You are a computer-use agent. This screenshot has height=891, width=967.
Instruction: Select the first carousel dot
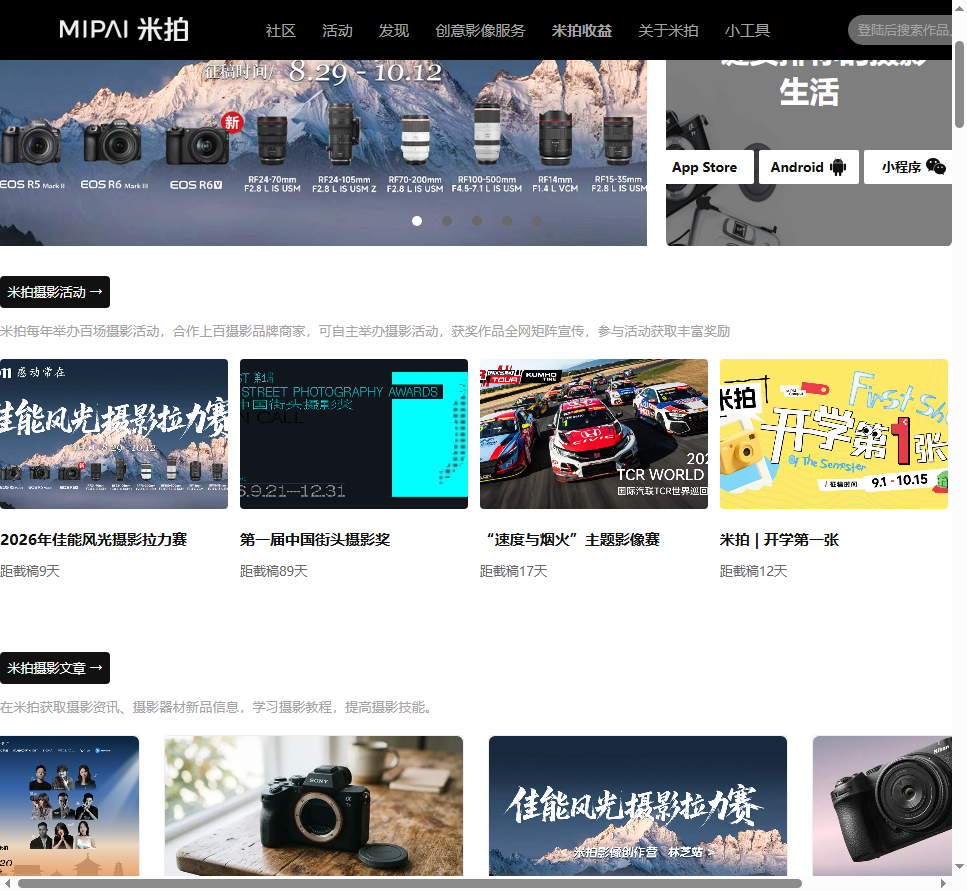(x=417, y=221)
